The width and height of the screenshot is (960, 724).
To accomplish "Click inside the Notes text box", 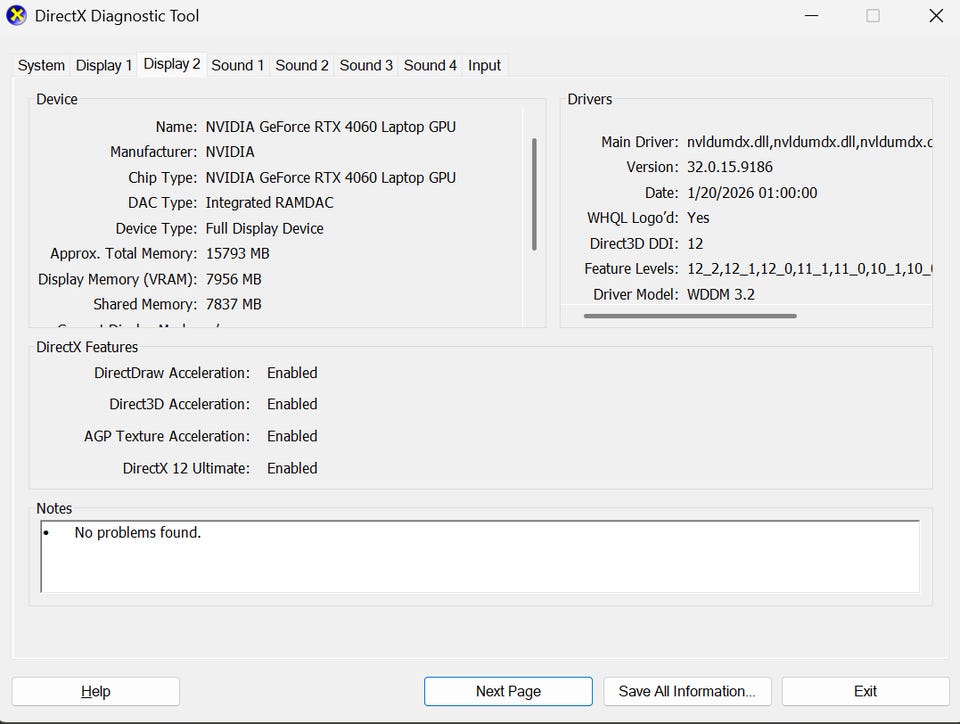I will point(480,556).
